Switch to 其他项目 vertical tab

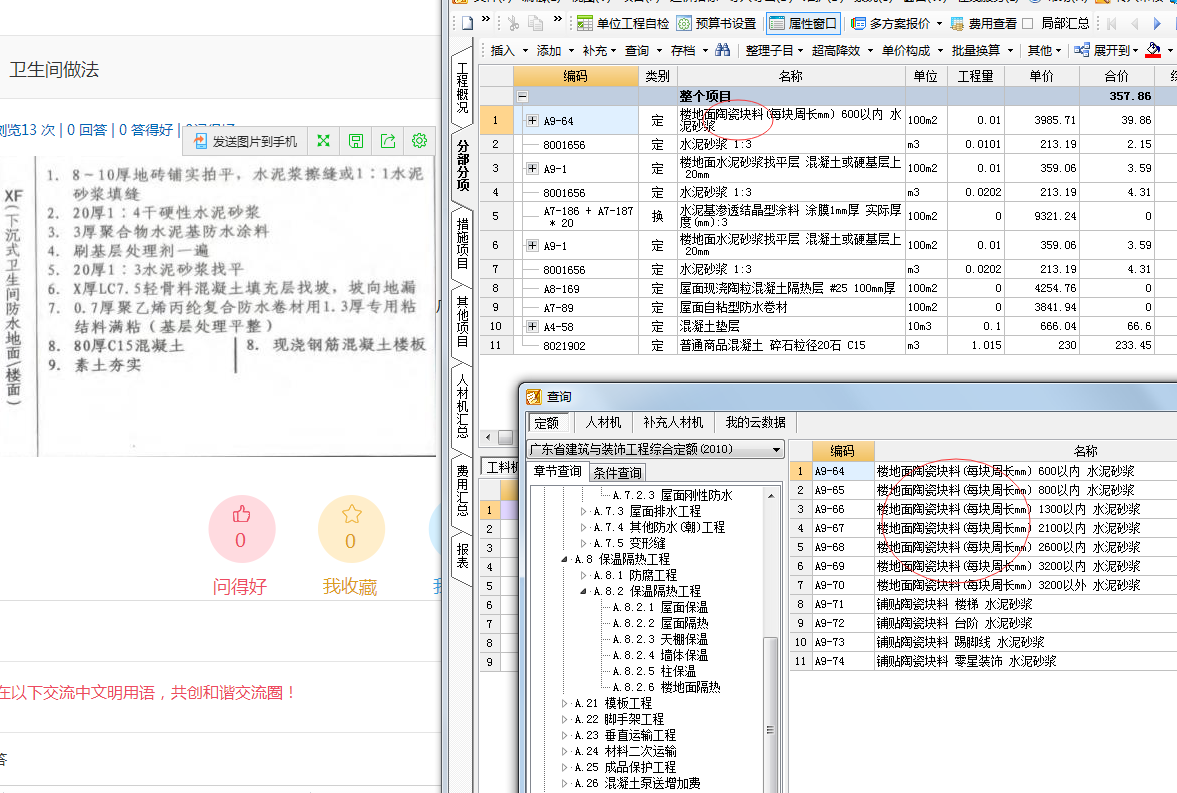[x=462, y=321]
